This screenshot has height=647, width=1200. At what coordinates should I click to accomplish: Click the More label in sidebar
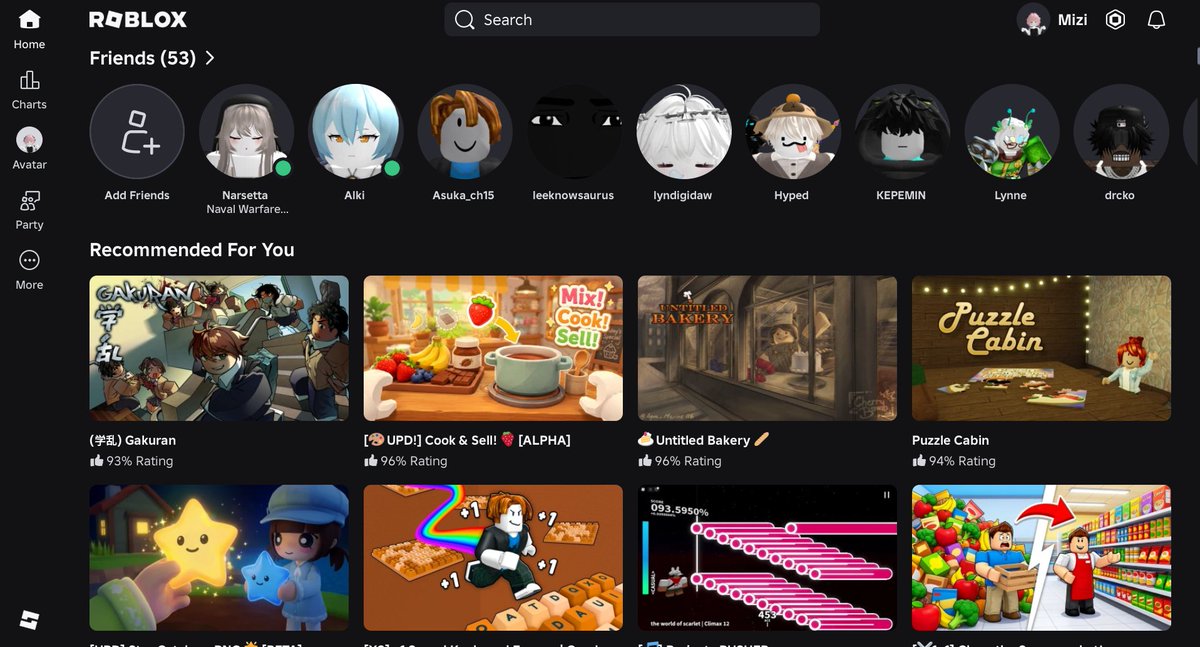click(29, 285)
